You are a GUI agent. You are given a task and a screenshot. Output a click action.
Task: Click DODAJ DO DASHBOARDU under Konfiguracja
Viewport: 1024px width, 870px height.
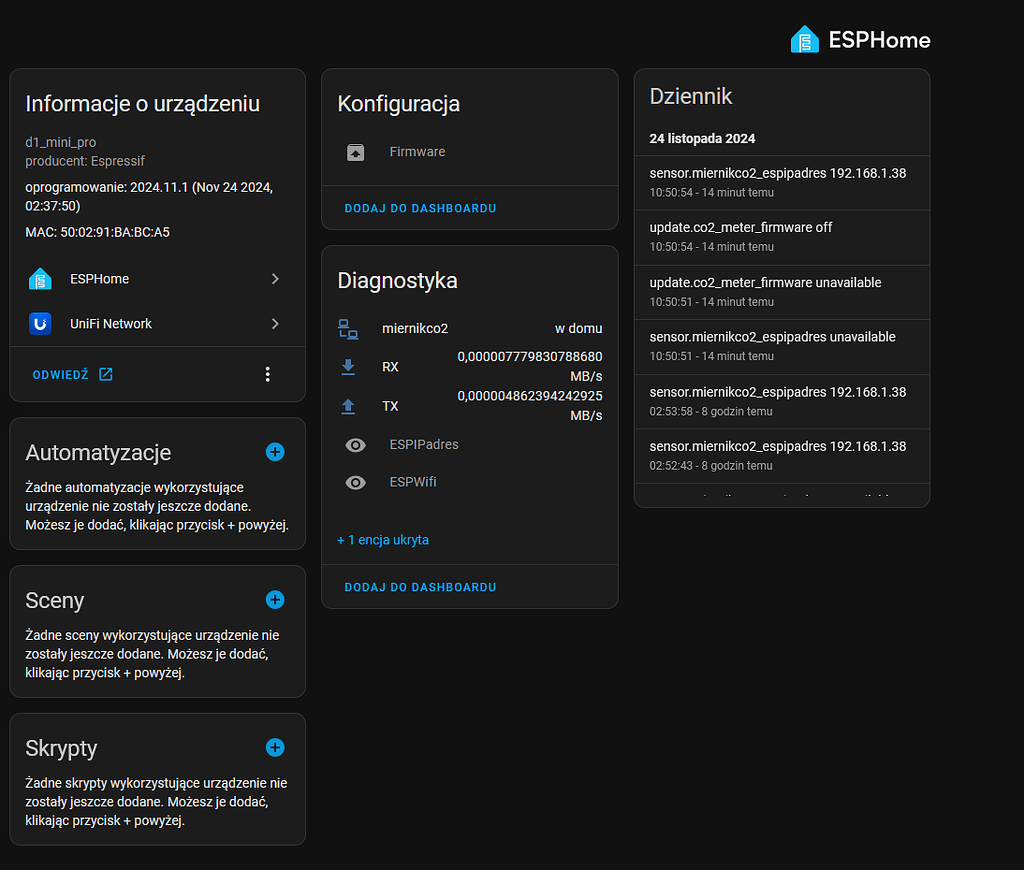[x=419, y=208]
